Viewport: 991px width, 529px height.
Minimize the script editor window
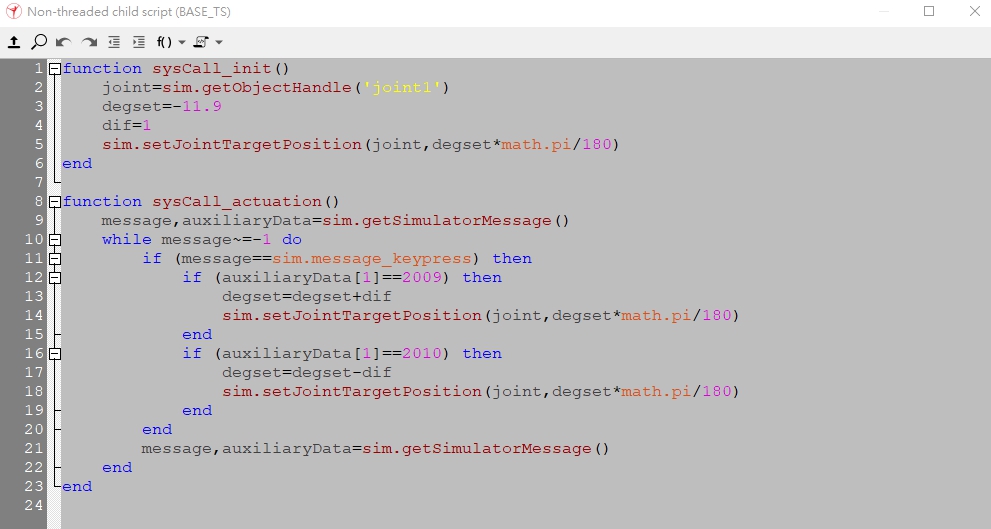pos(884,11)
